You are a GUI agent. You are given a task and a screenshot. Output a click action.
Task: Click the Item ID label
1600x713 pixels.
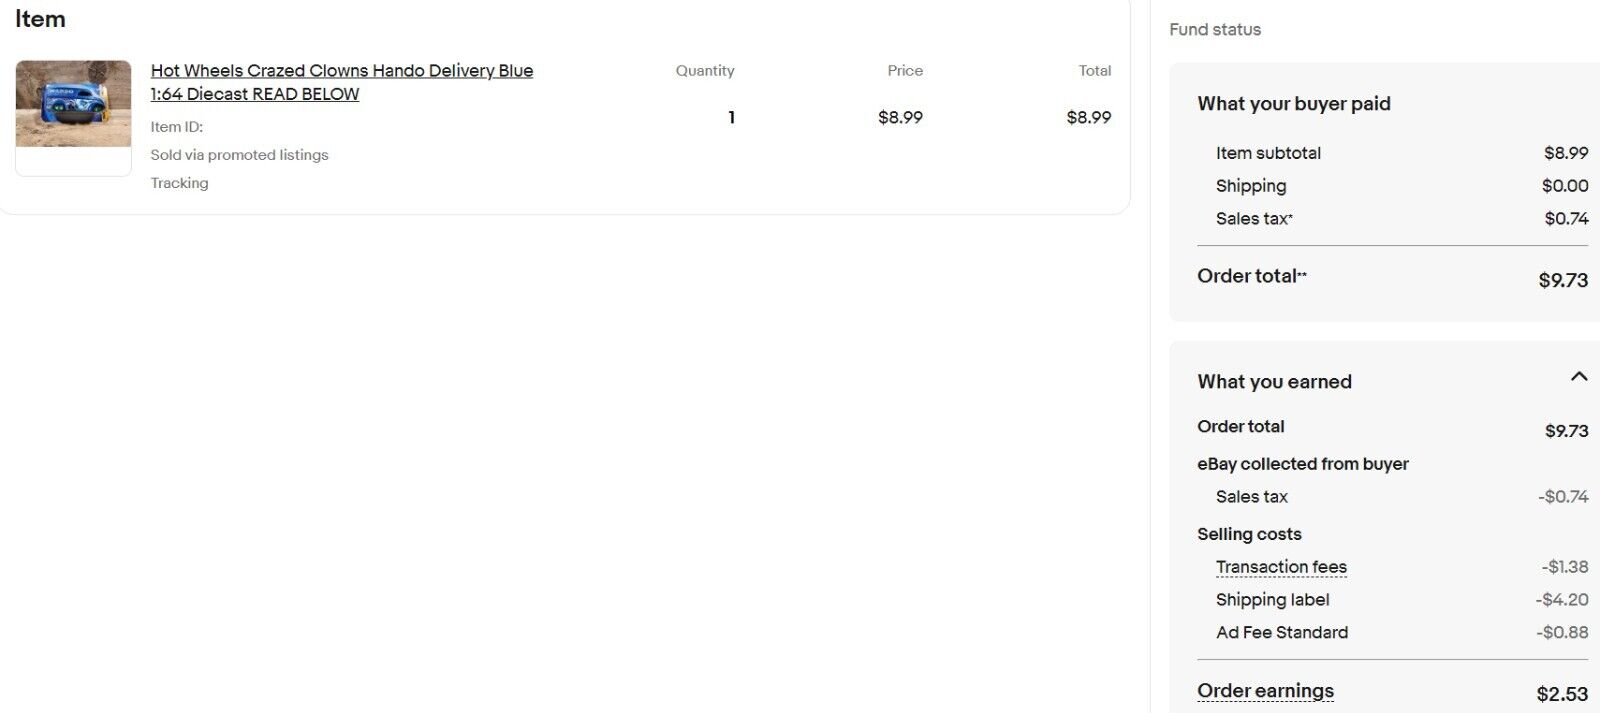click(177, 127)
